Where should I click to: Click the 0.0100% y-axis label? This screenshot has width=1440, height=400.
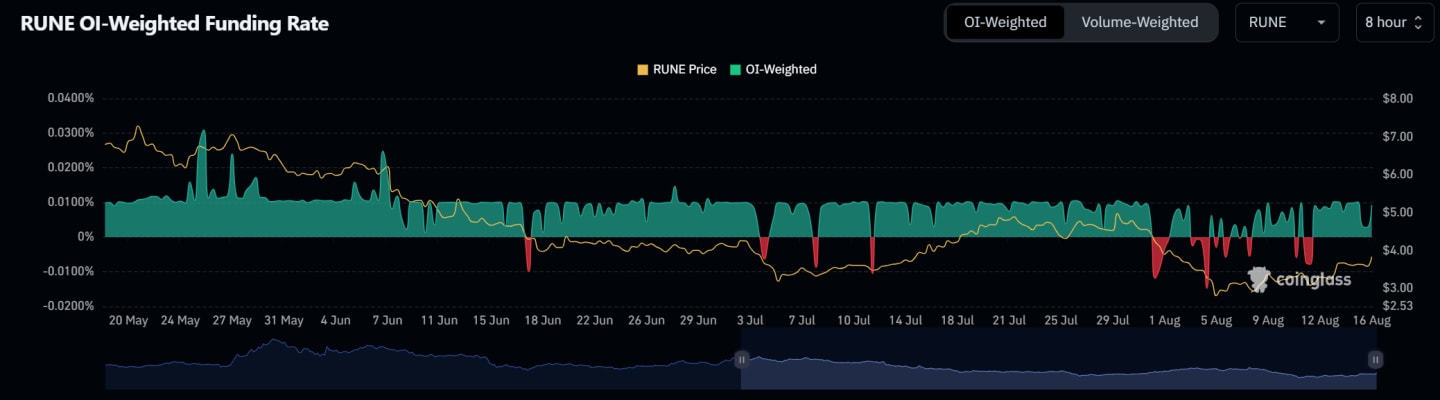tap(71, 202)
